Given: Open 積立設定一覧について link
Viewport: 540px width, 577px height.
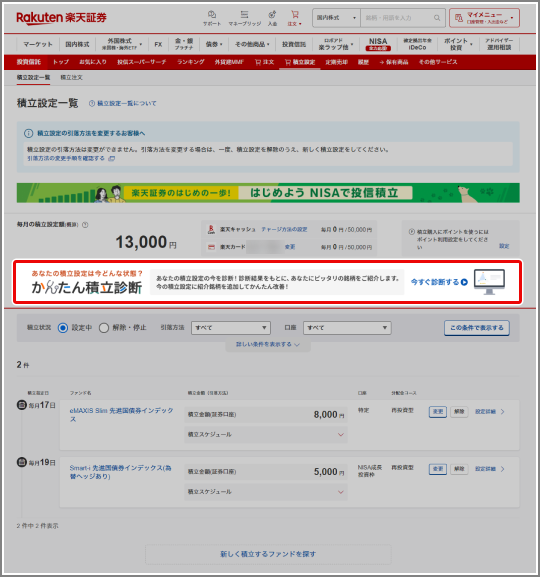Looking at the screenshot, I should 123,103.
